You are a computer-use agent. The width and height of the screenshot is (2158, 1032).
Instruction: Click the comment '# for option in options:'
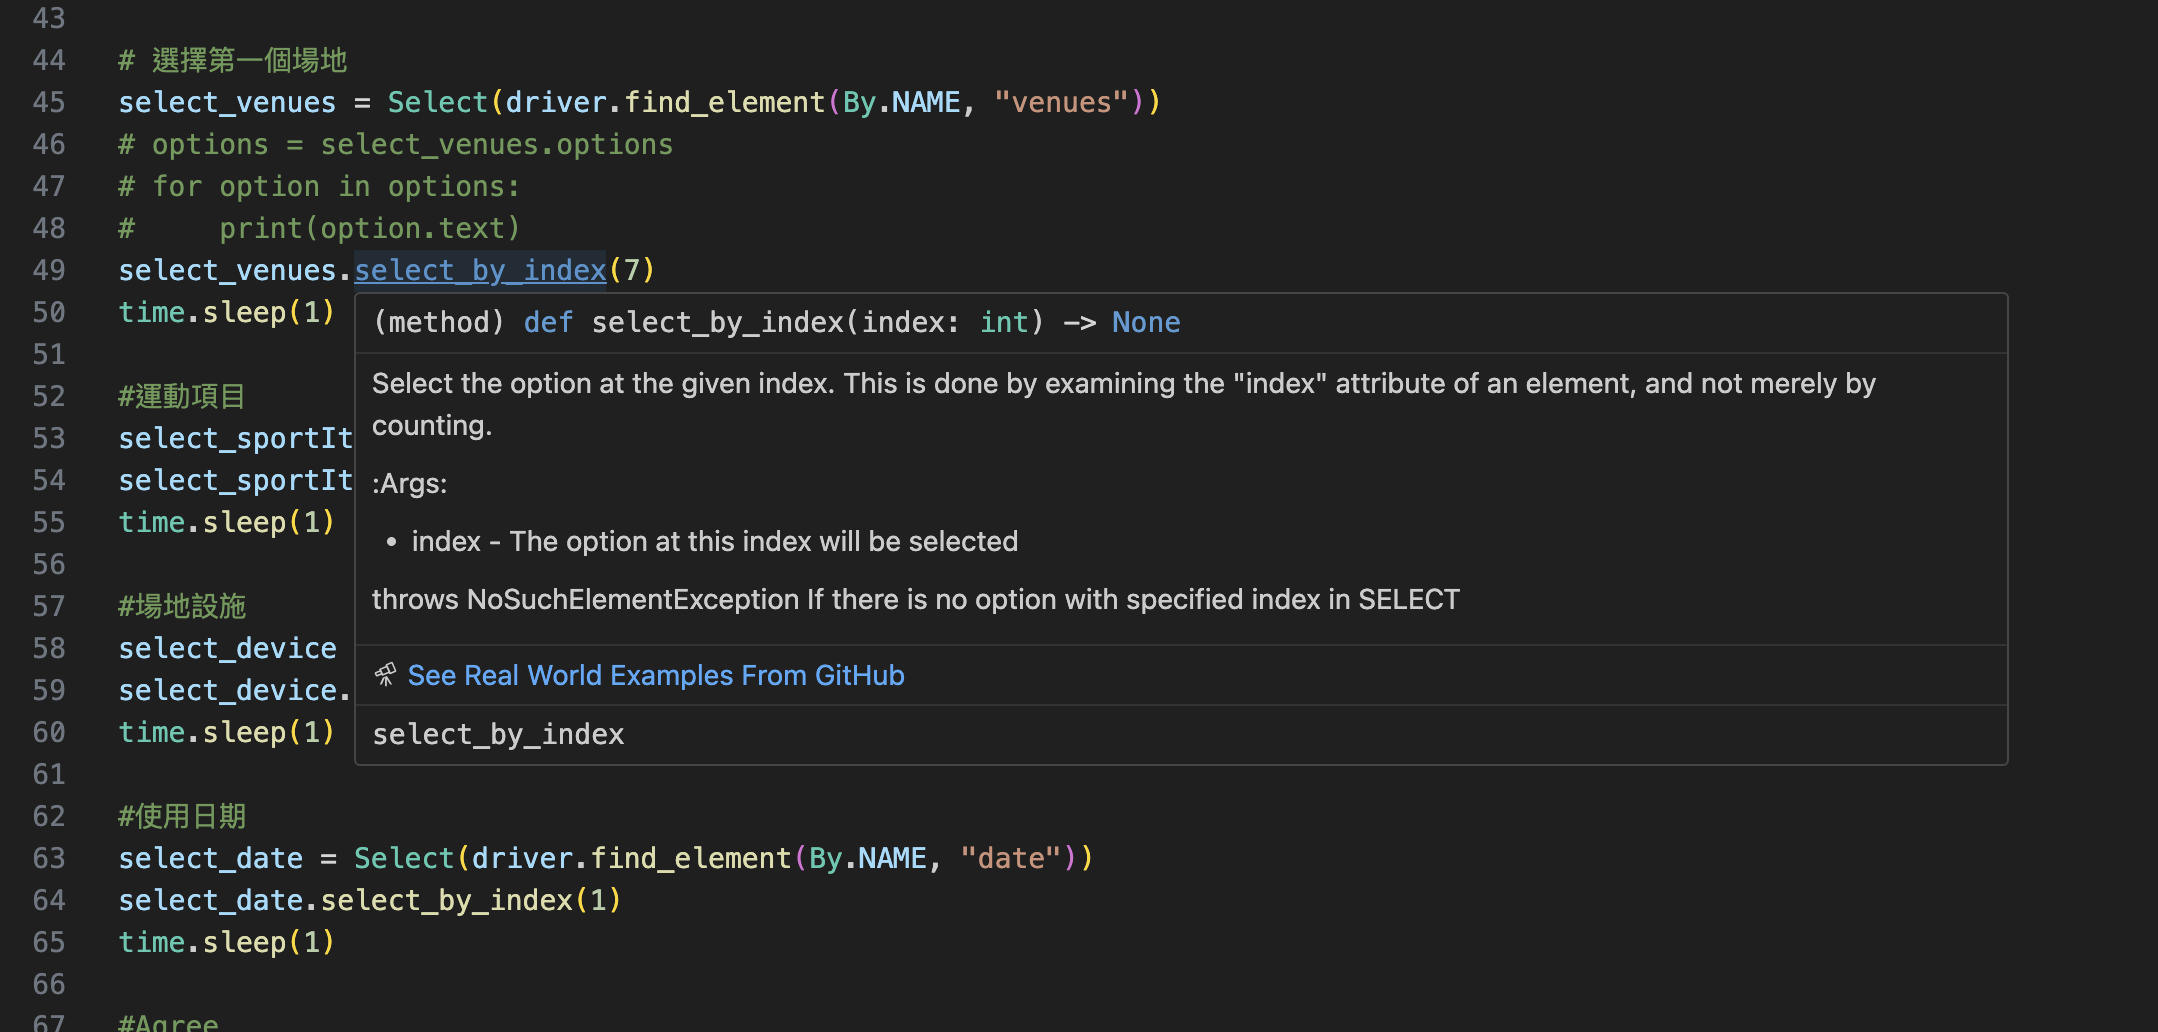point(319,186)
